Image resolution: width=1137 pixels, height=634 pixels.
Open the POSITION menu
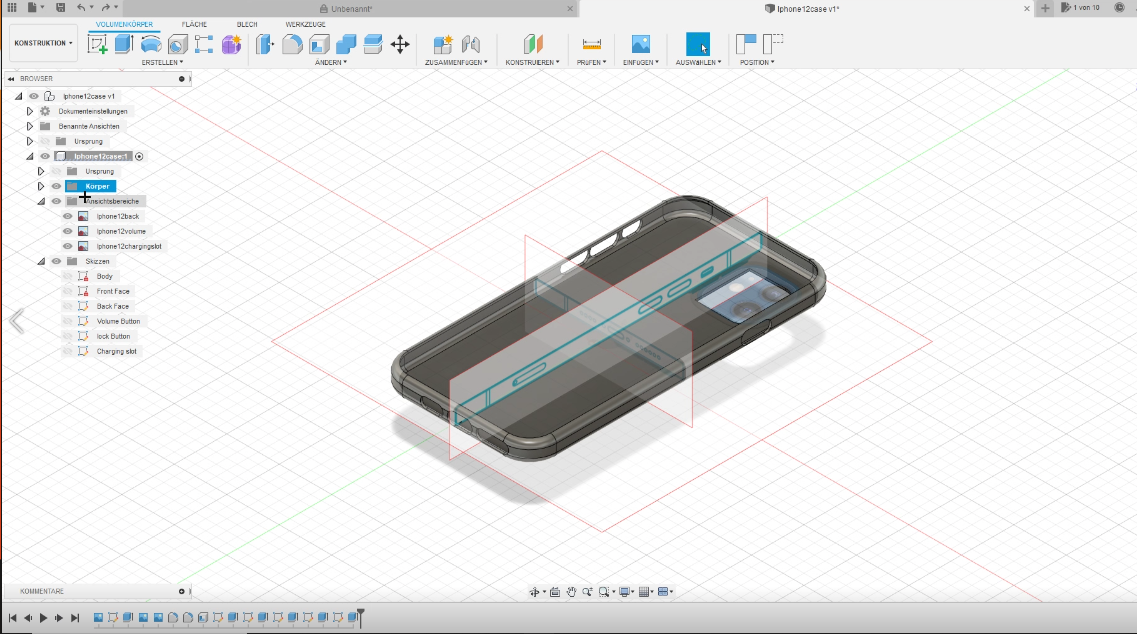coord(757,62)
